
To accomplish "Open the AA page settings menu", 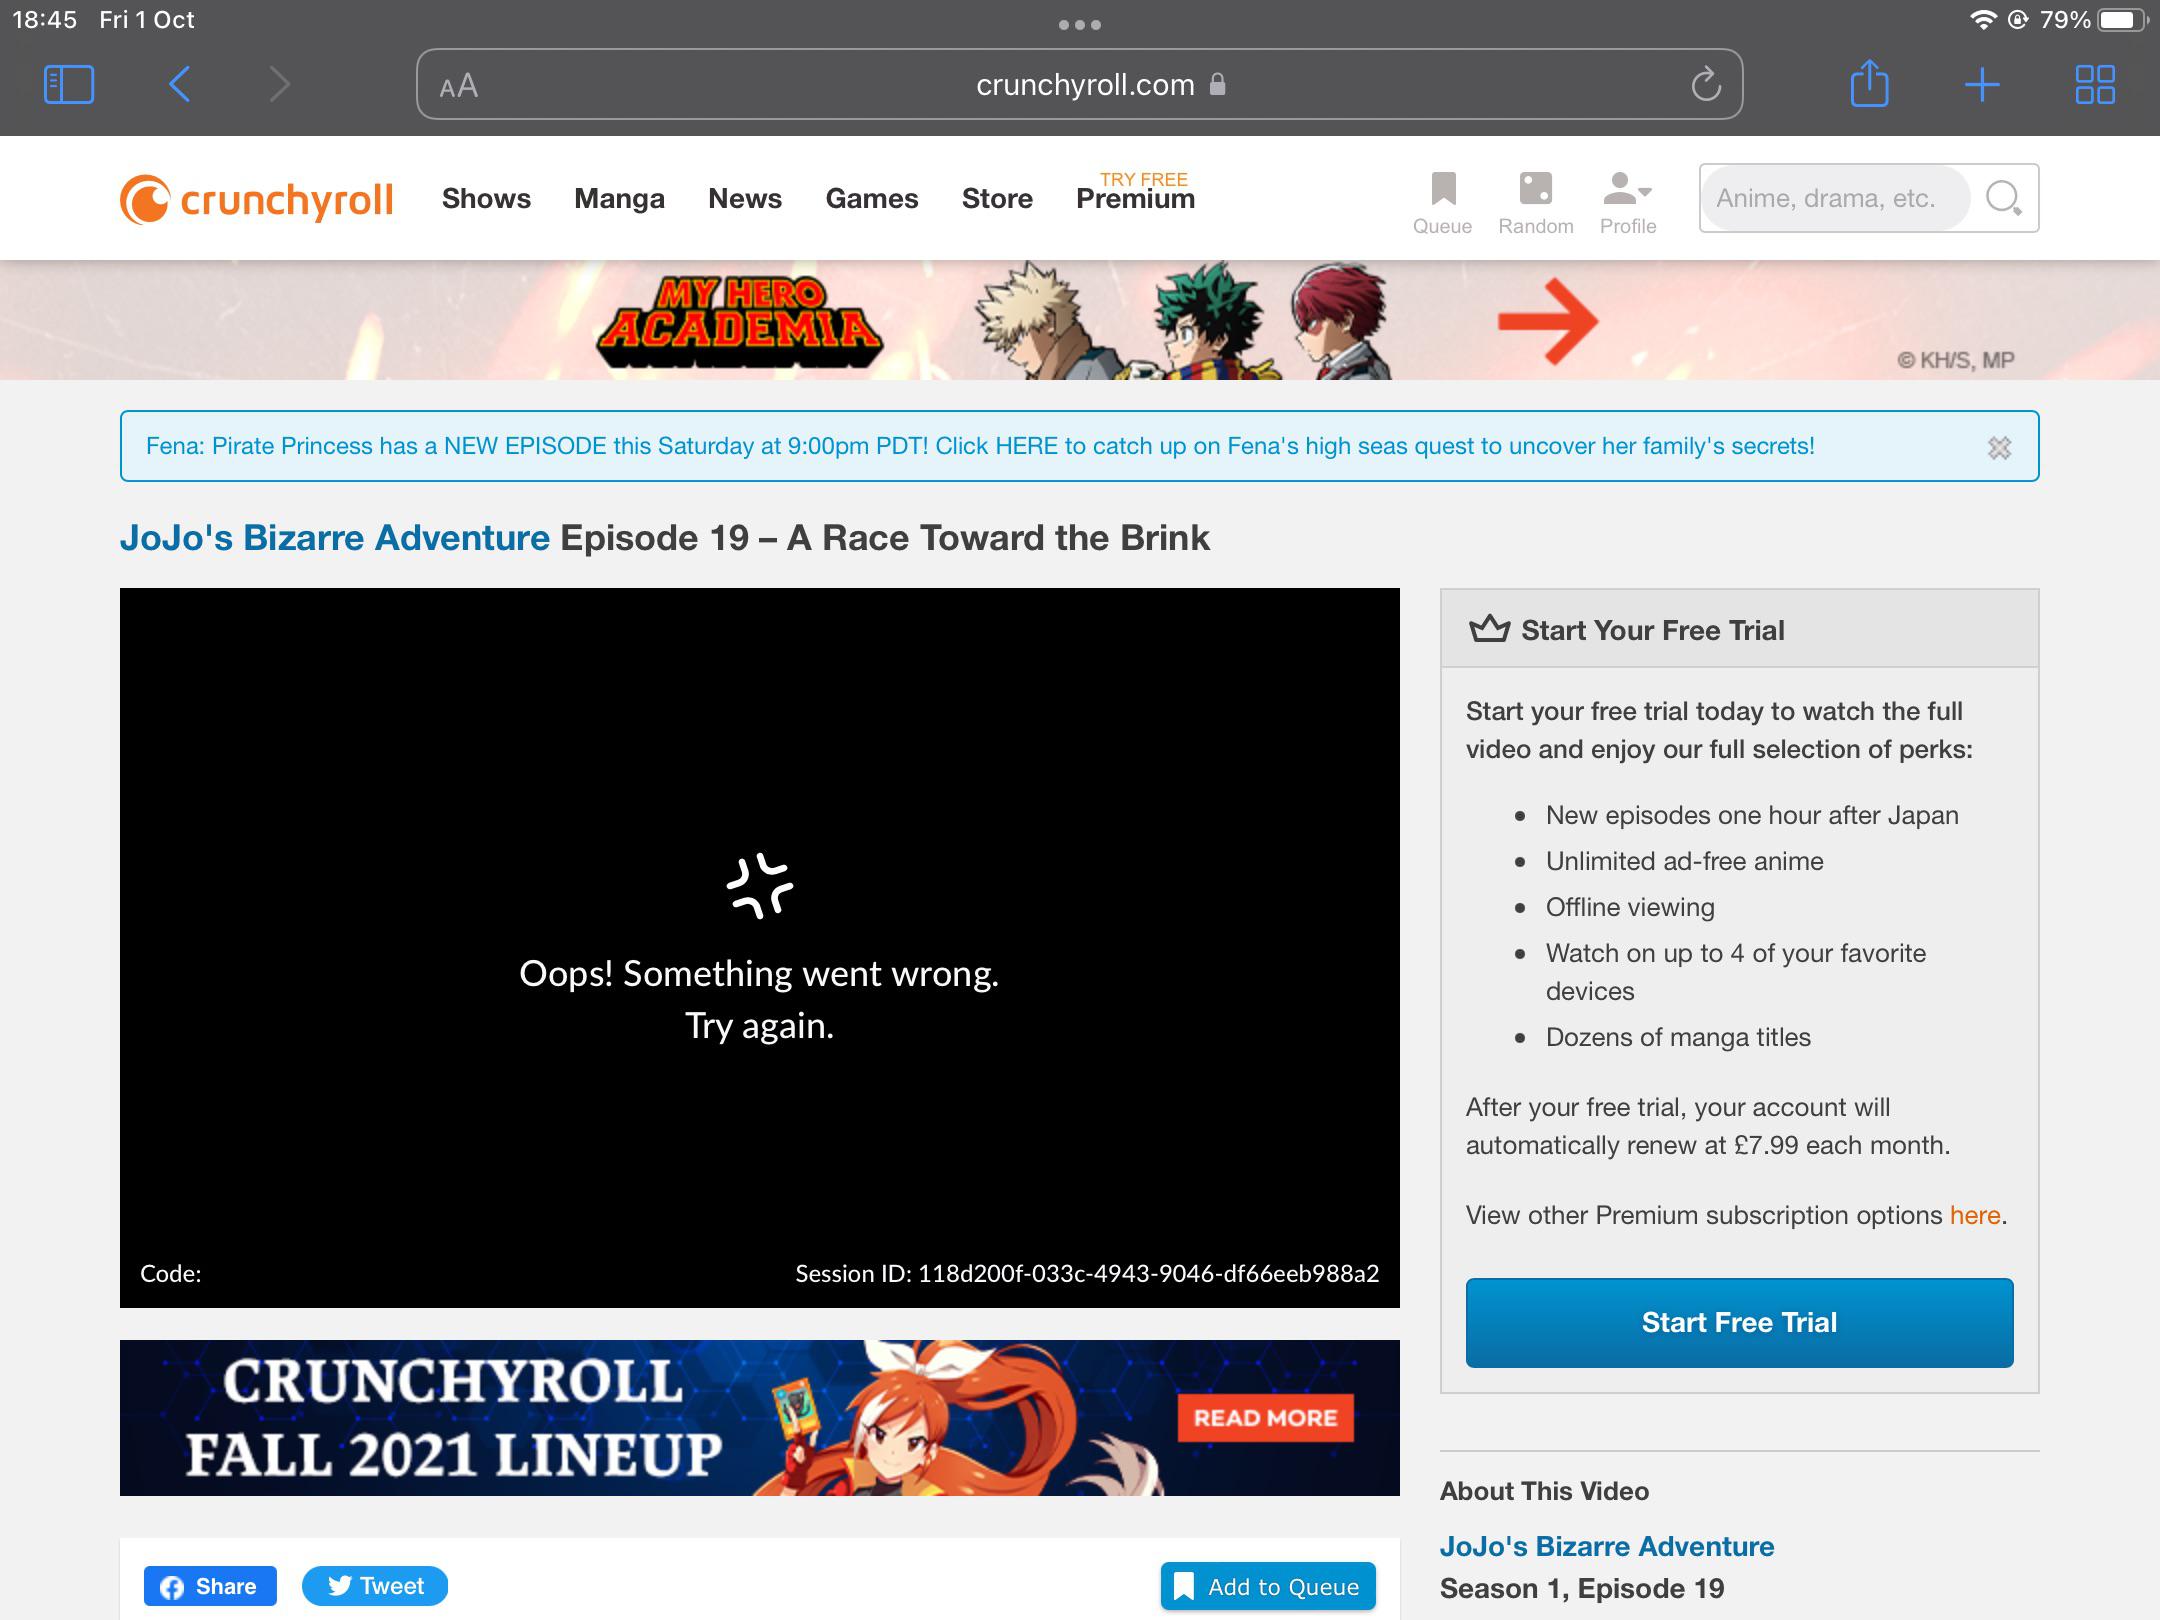I will 460,84.
